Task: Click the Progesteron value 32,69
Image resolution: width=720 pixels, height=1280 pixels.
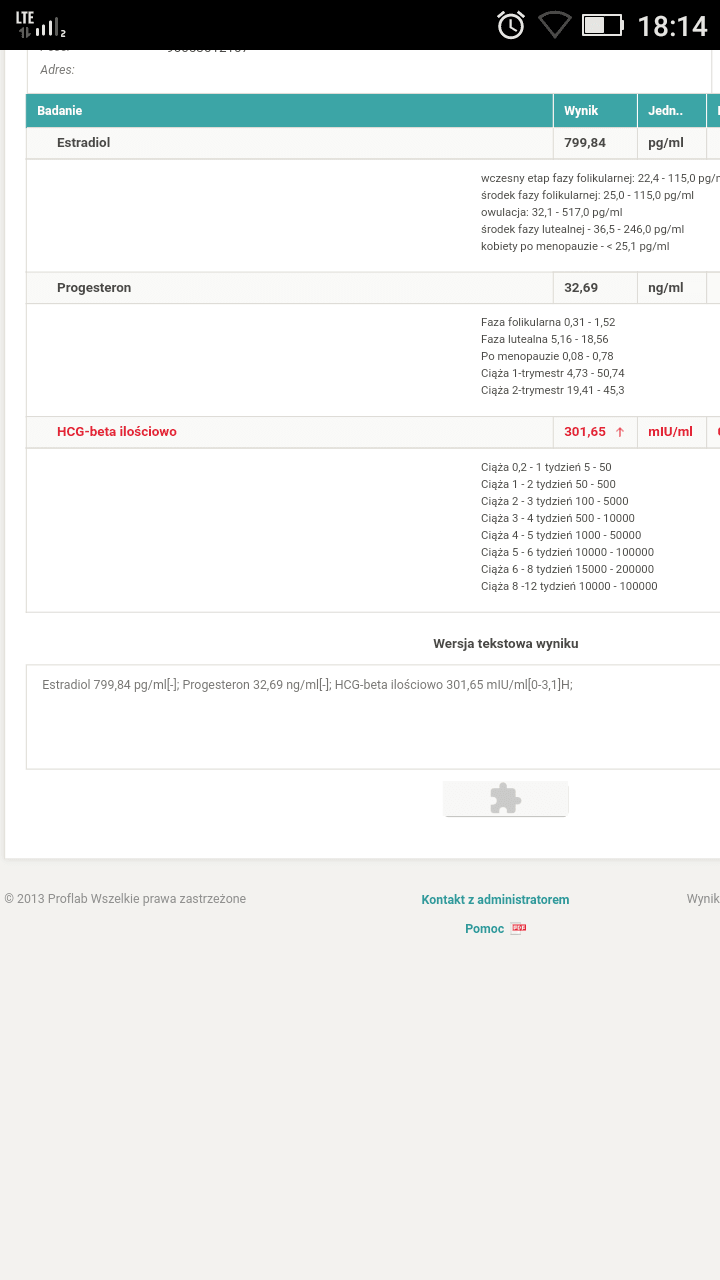Action: pyautogui.click(x=581, y=288)
